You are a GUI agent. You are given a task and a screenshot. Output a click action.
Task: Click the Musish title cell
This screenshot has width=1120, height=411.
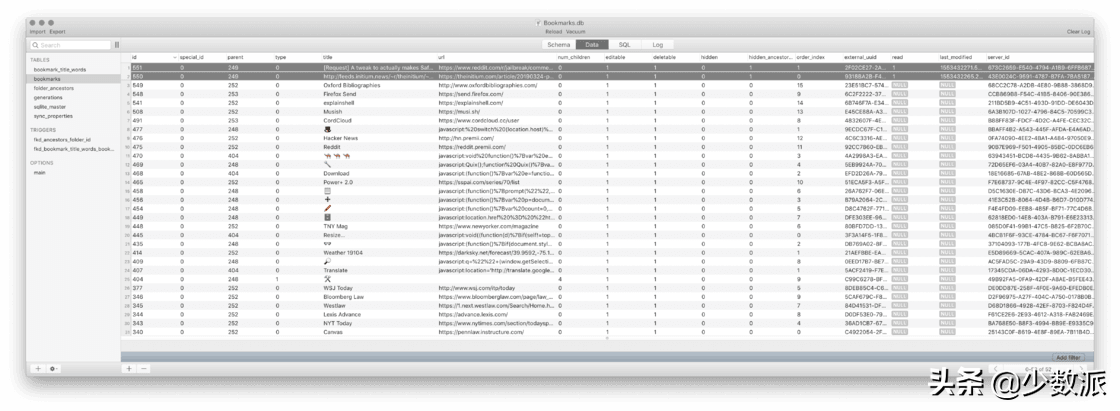(332, 112)
